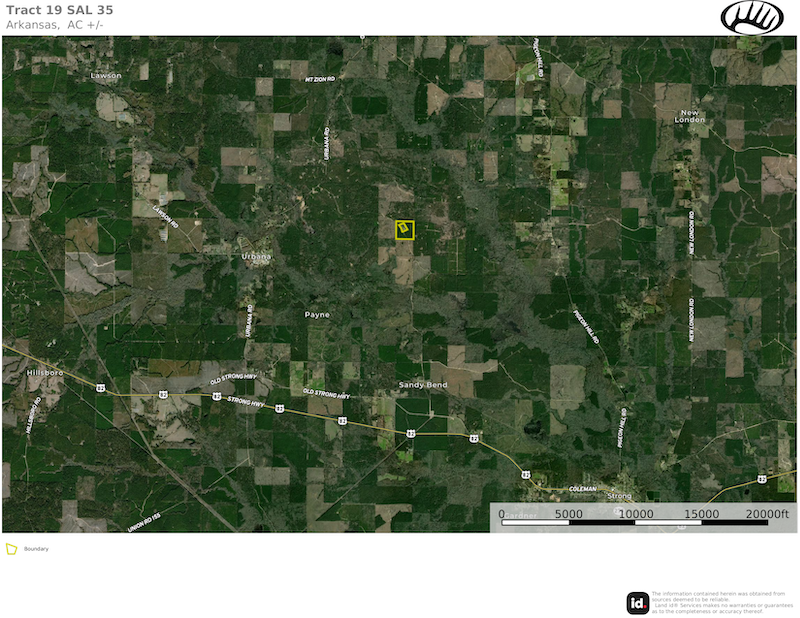
Task: Click the bear paw logo
Action: click(x=752, y=17)
